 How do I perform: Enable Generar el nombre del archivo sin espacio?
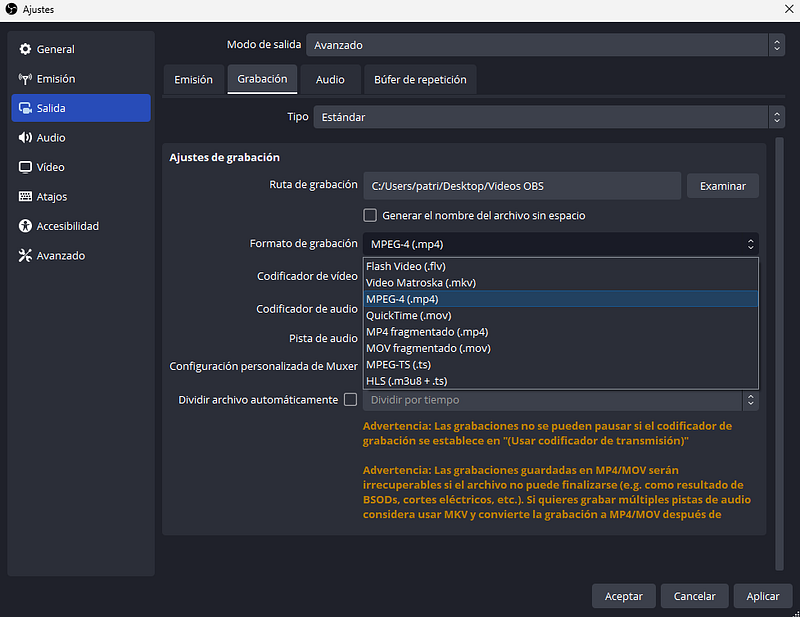point(370,215)
